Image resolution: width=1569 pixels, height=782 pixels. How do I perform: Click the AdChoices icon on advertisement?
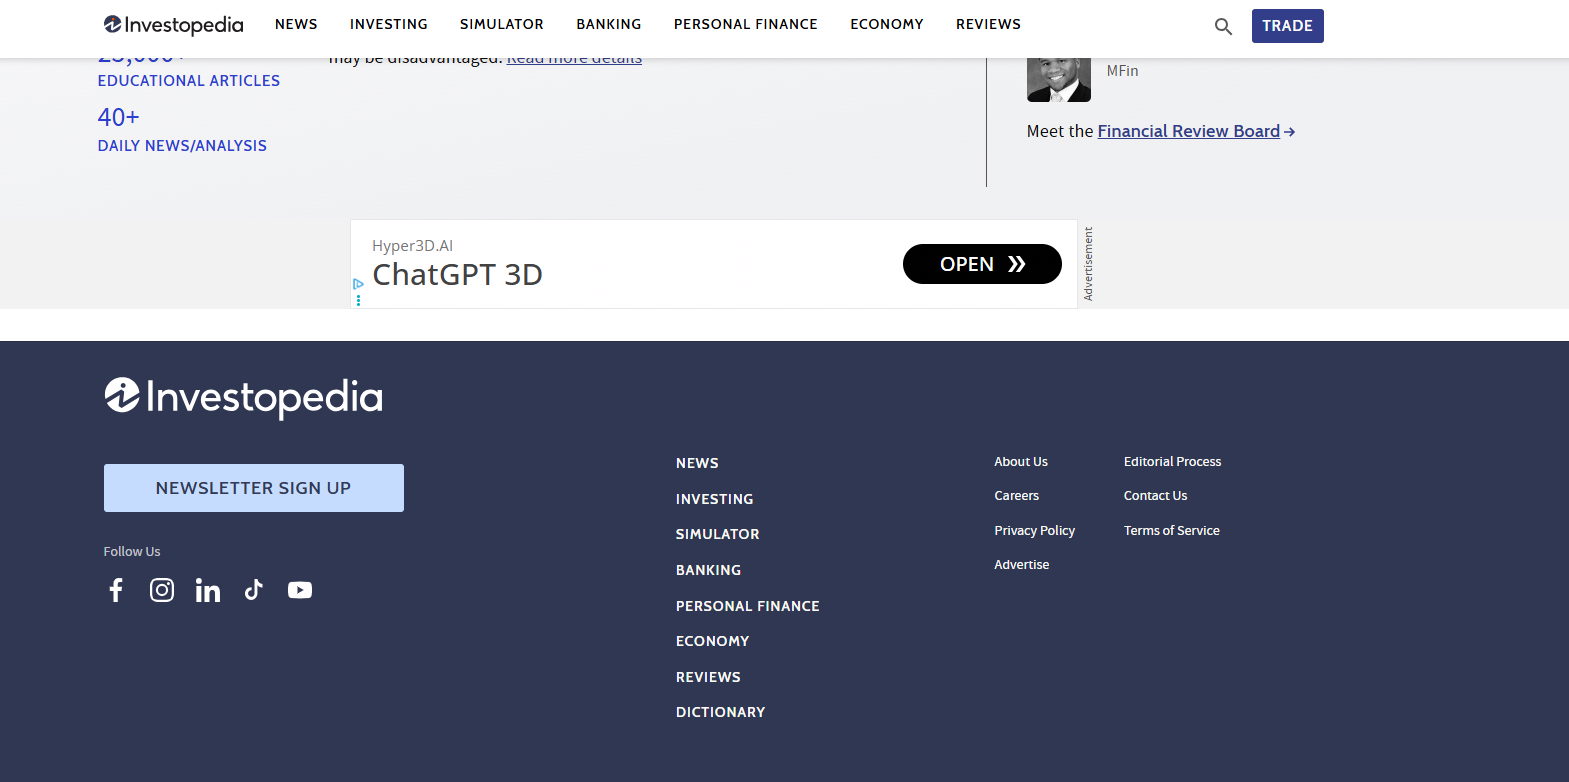click(x=358, y=284)
